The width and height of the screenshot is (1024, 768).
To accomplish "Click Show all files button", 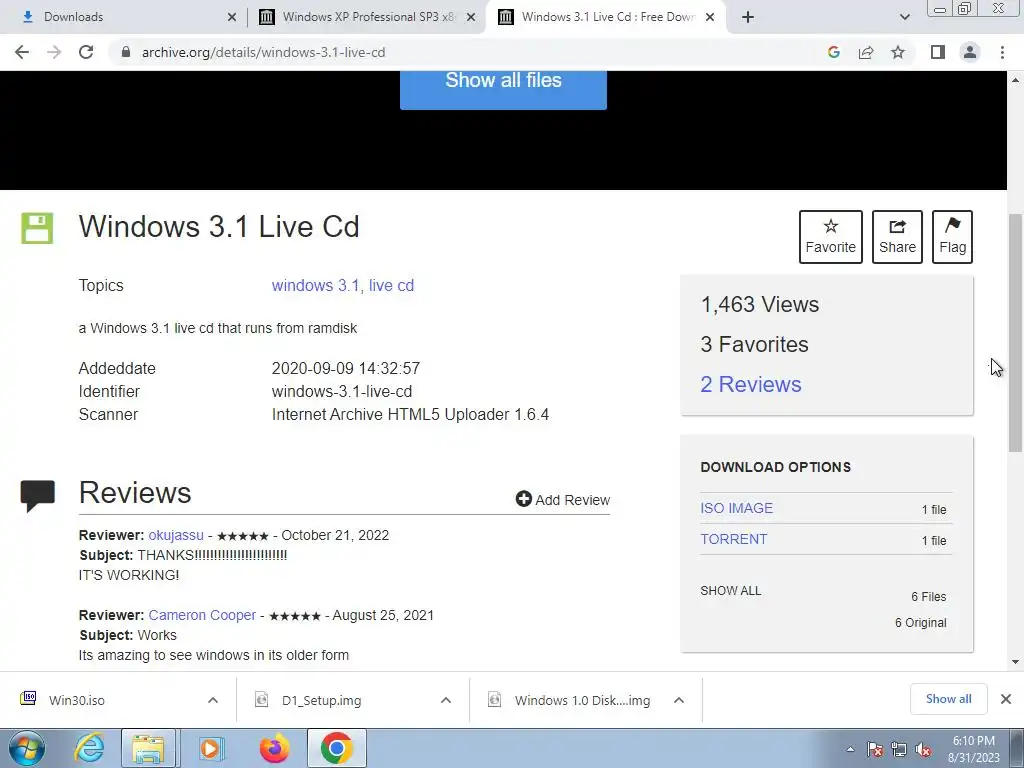I will tap(503, 89).
